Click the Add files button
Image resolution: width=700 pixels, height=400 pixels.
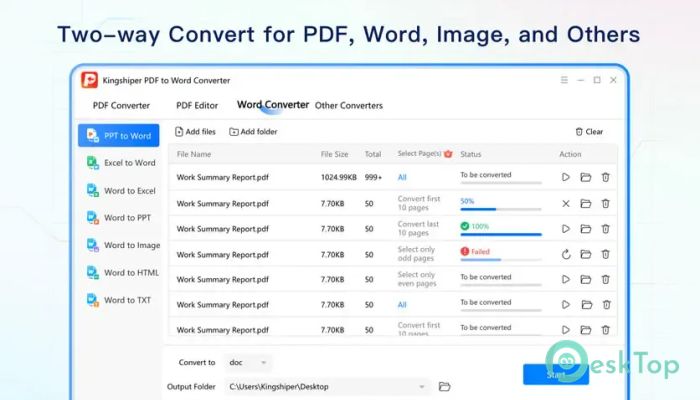click(195, 132)
